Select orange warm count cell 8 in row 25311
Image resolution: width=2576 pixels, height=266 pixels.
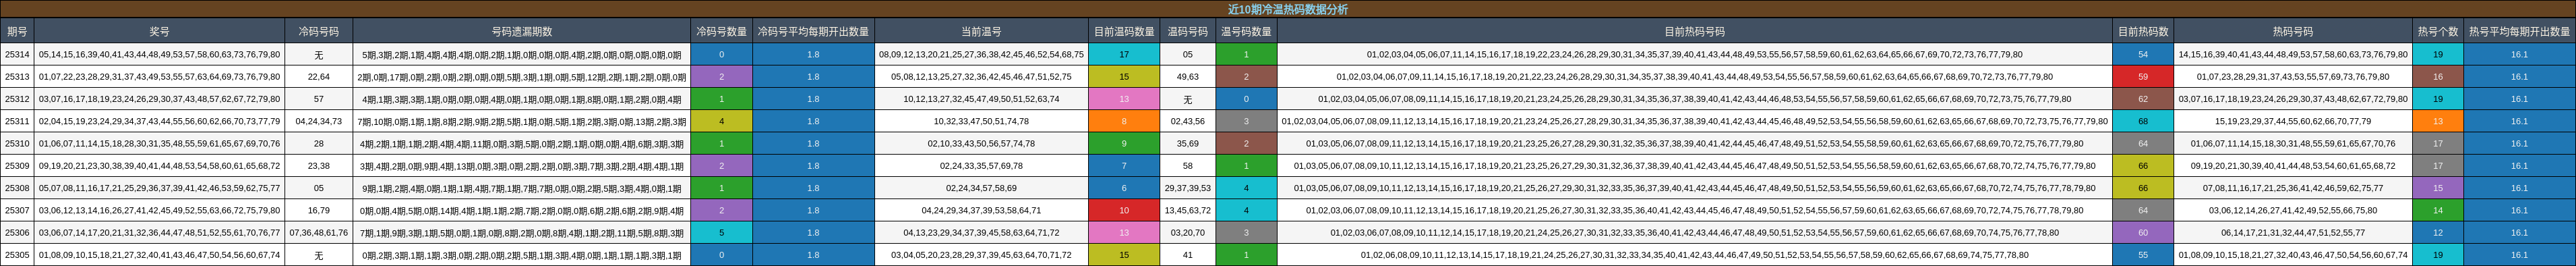[x=1124, y=121]
